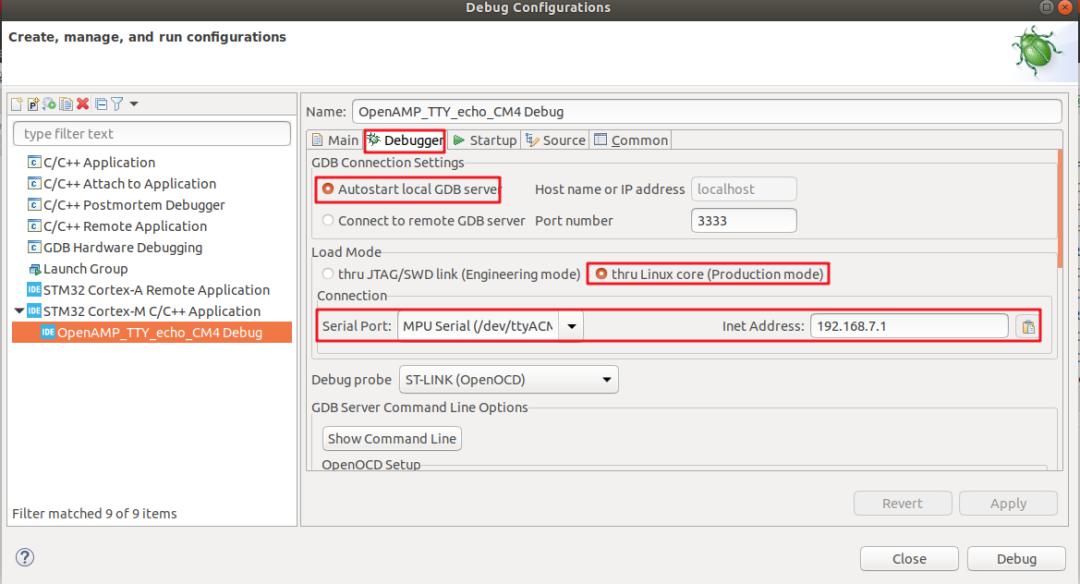Switch to the Main tab

pyautogui.click(x=335, y=140)
